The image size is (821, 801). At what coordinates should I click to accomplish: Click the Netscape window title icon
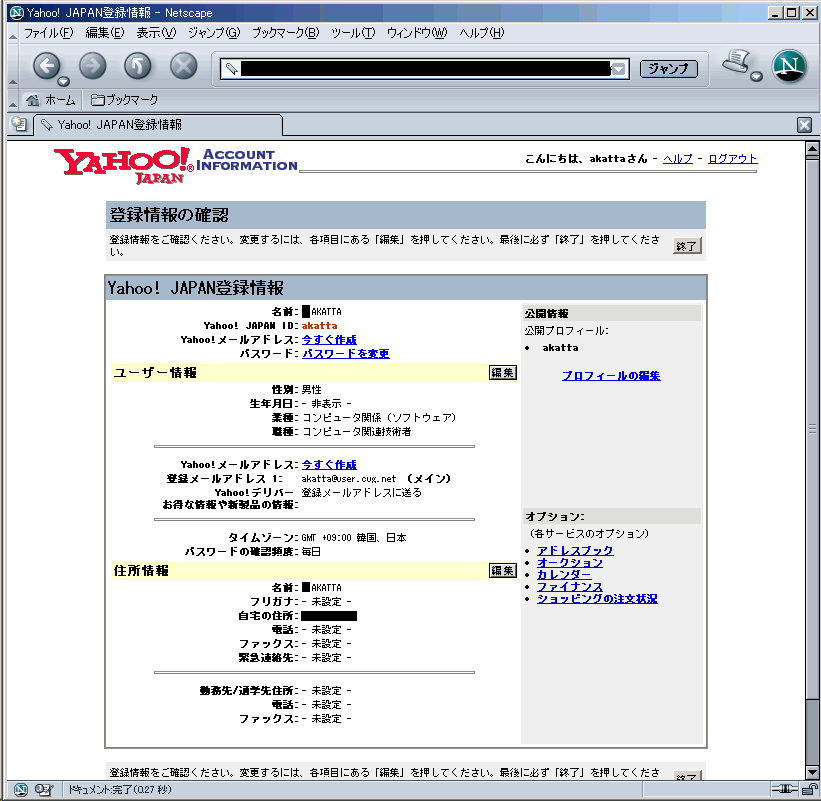coord(16,12)
